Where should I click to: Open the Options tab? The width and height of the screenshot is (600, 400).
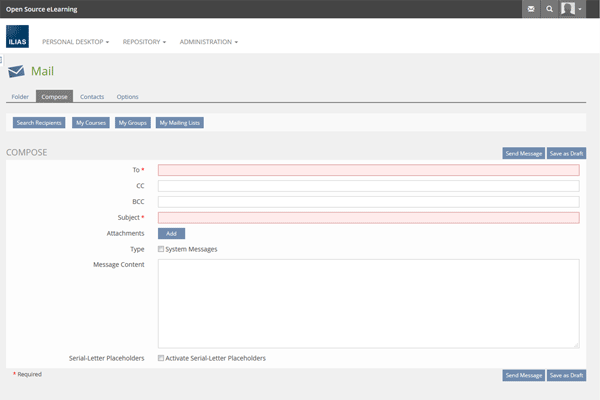click(127, 97)
